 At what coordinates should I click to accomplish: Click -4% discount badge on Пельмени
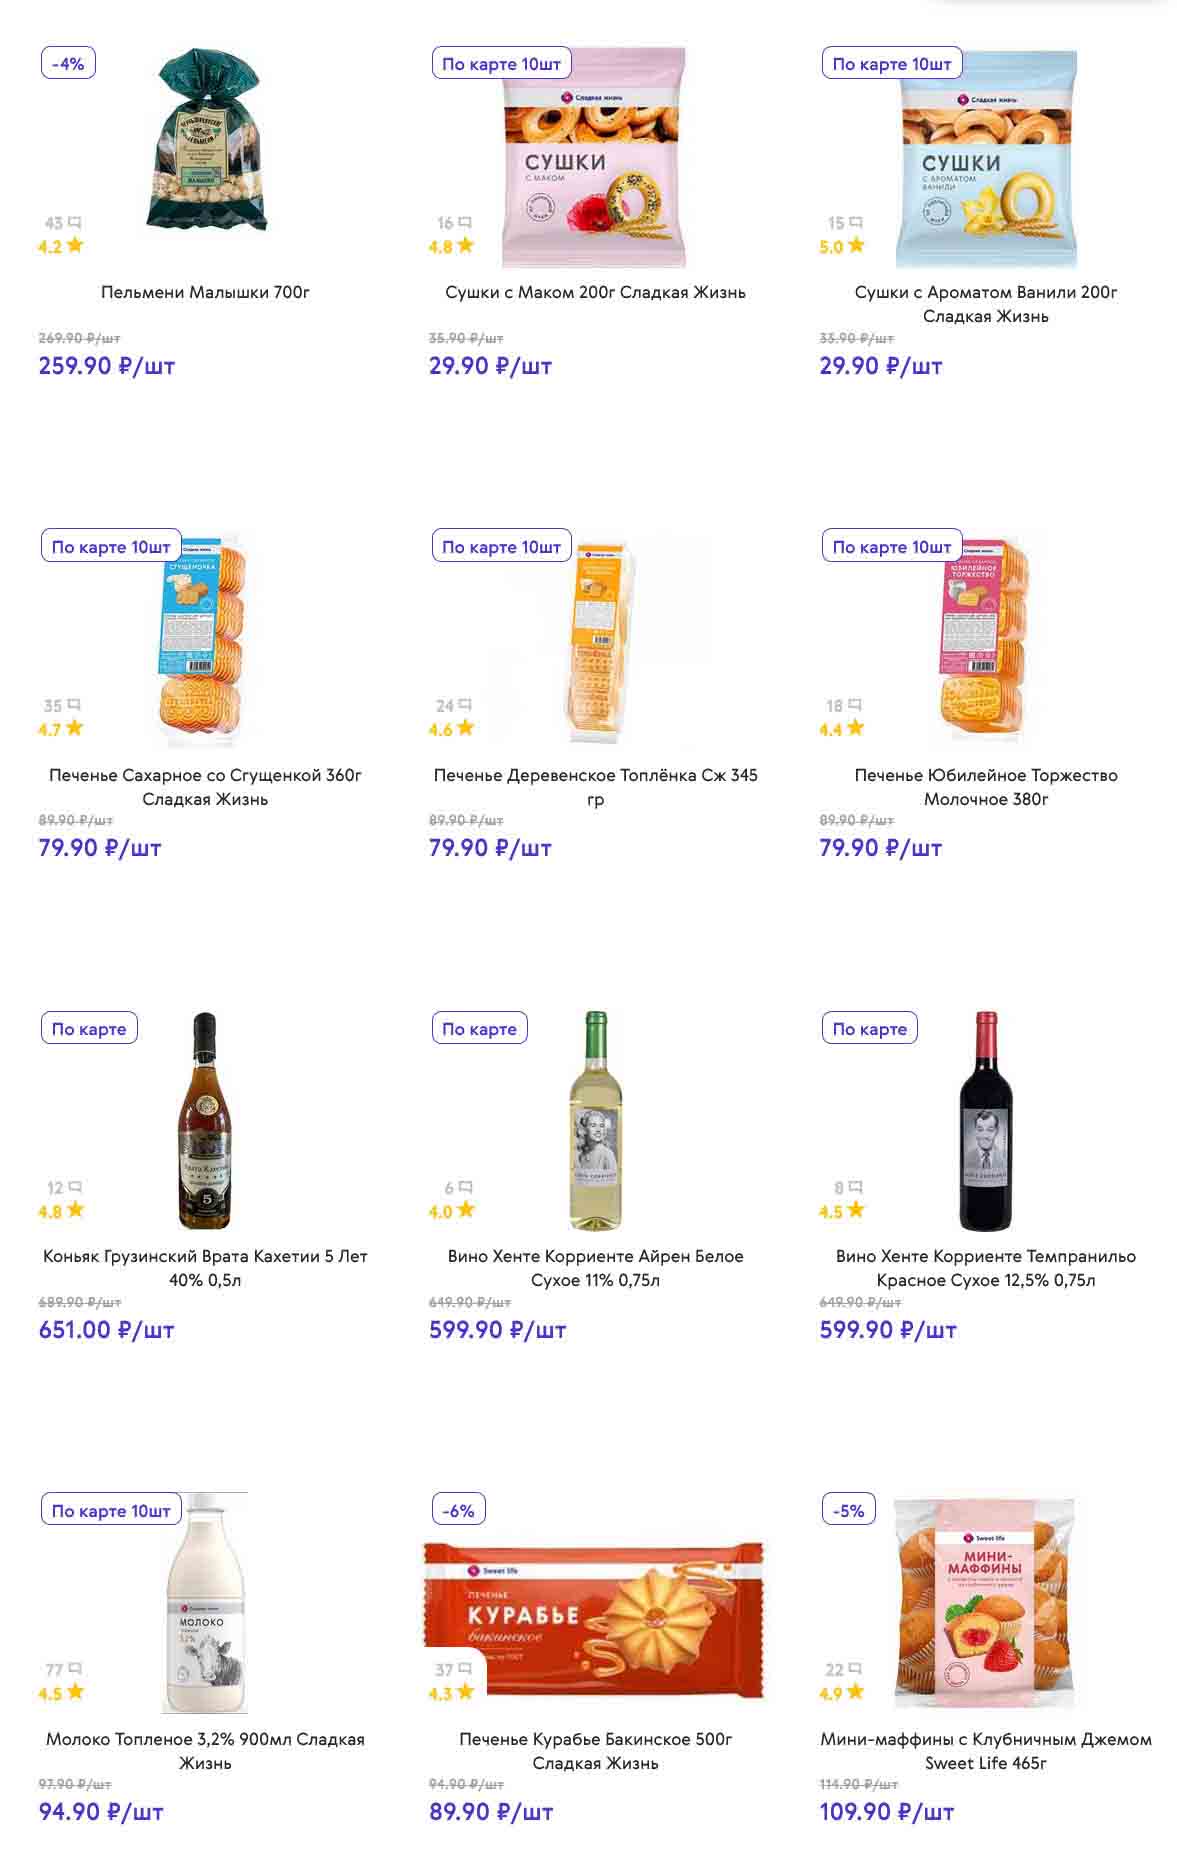point(68,63)
